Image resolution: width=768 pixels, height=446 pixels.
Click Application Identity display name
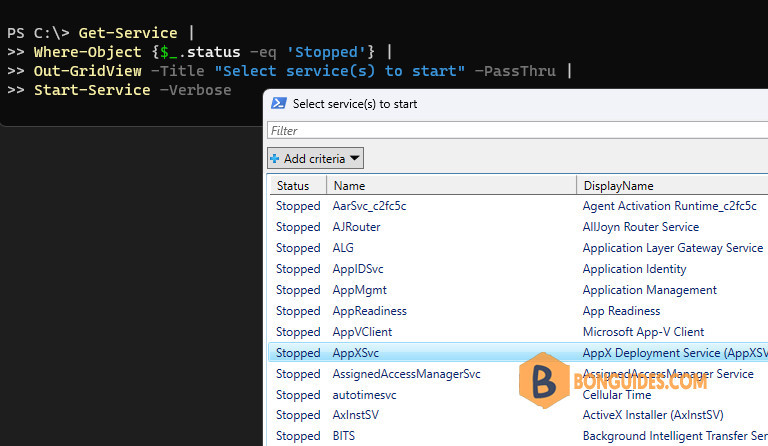(634, 269)
